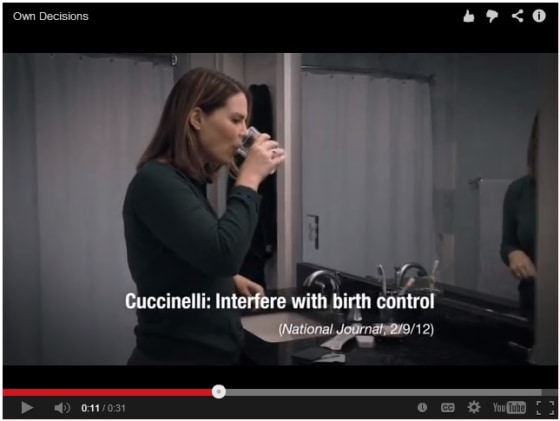Viewport: 560px width, 421px height.
Task: Show video info via the i icon
Action: (539, 16)
